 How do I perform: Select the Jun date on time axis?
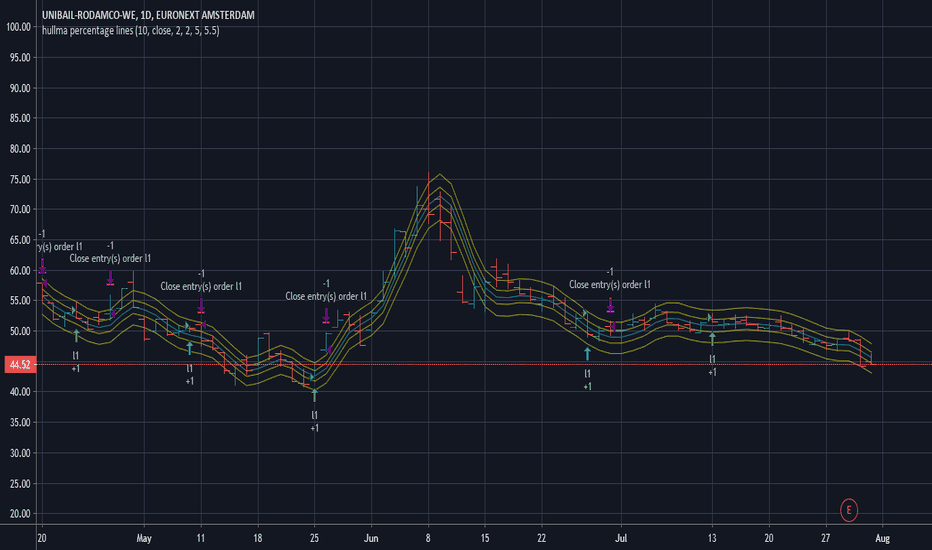371,538
